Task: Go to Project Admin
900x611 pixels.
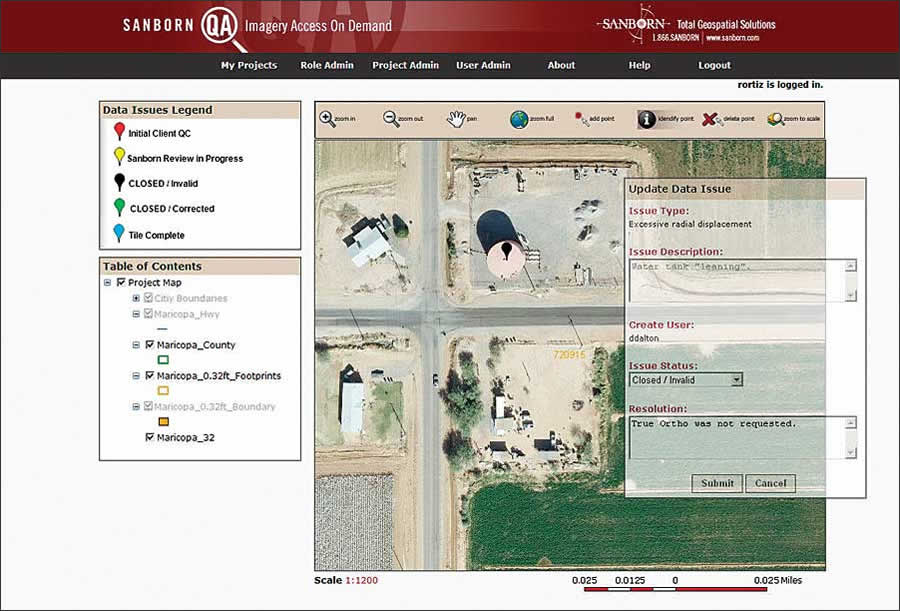Action: click(x=405, y=65)
